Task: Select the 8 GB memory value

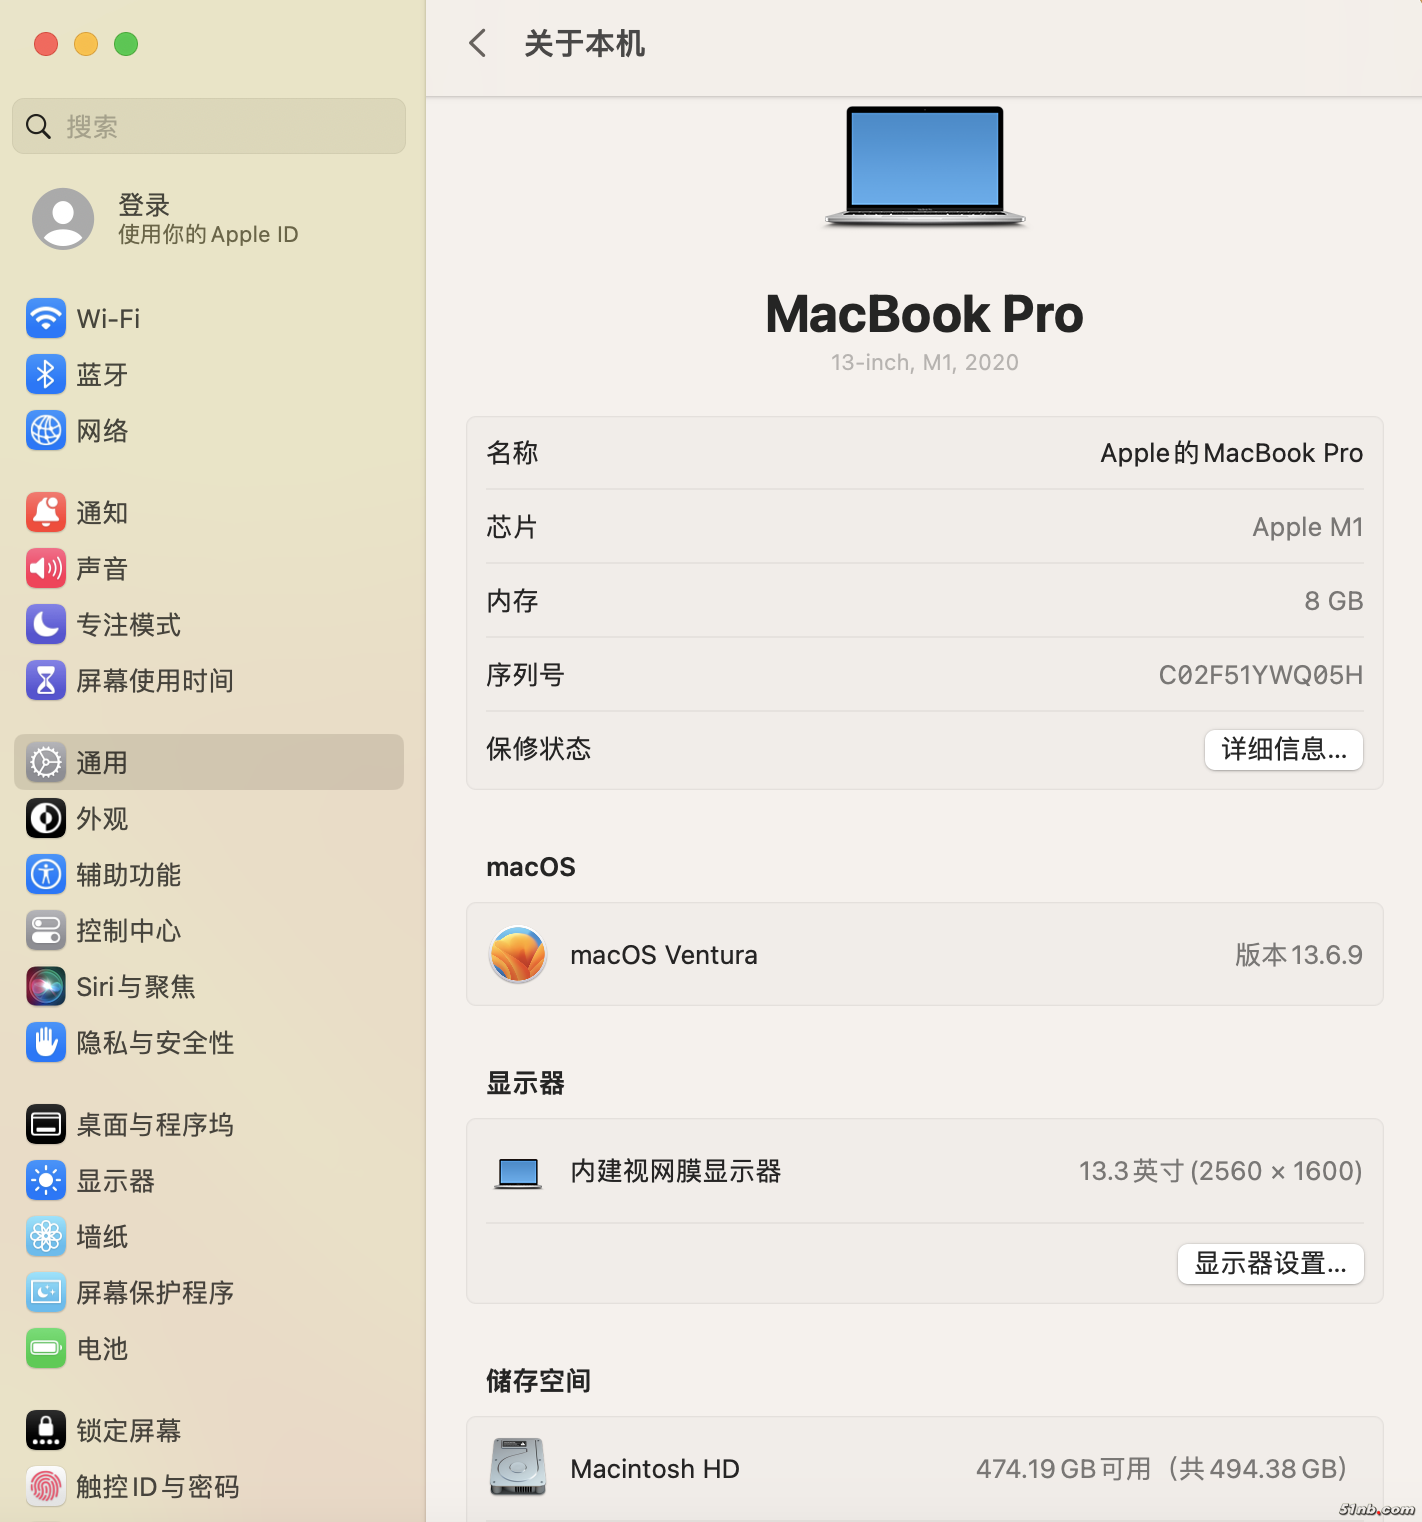Action: (x=1334, y=601)
